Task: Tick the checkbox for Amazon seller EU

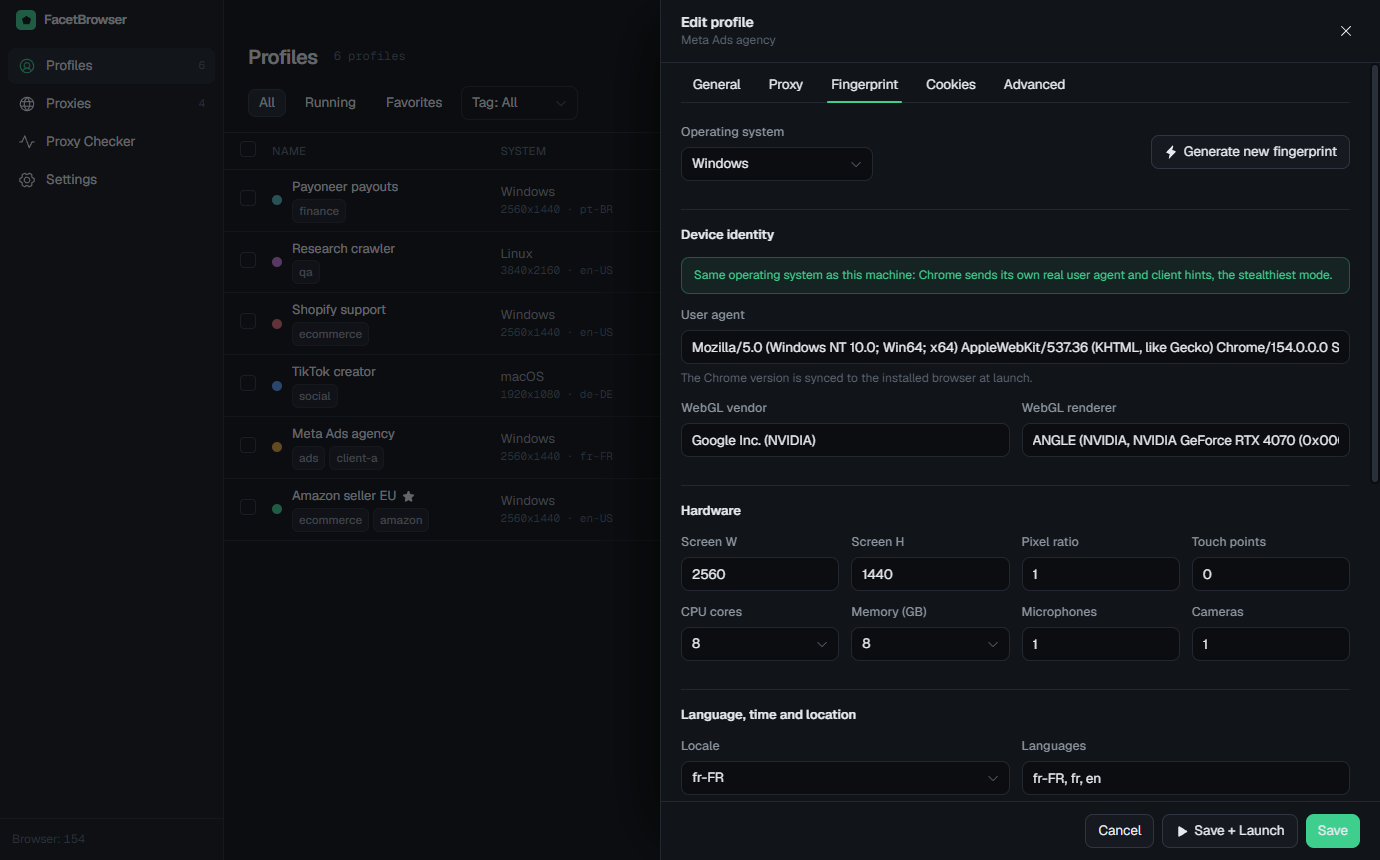Action: 248,507
